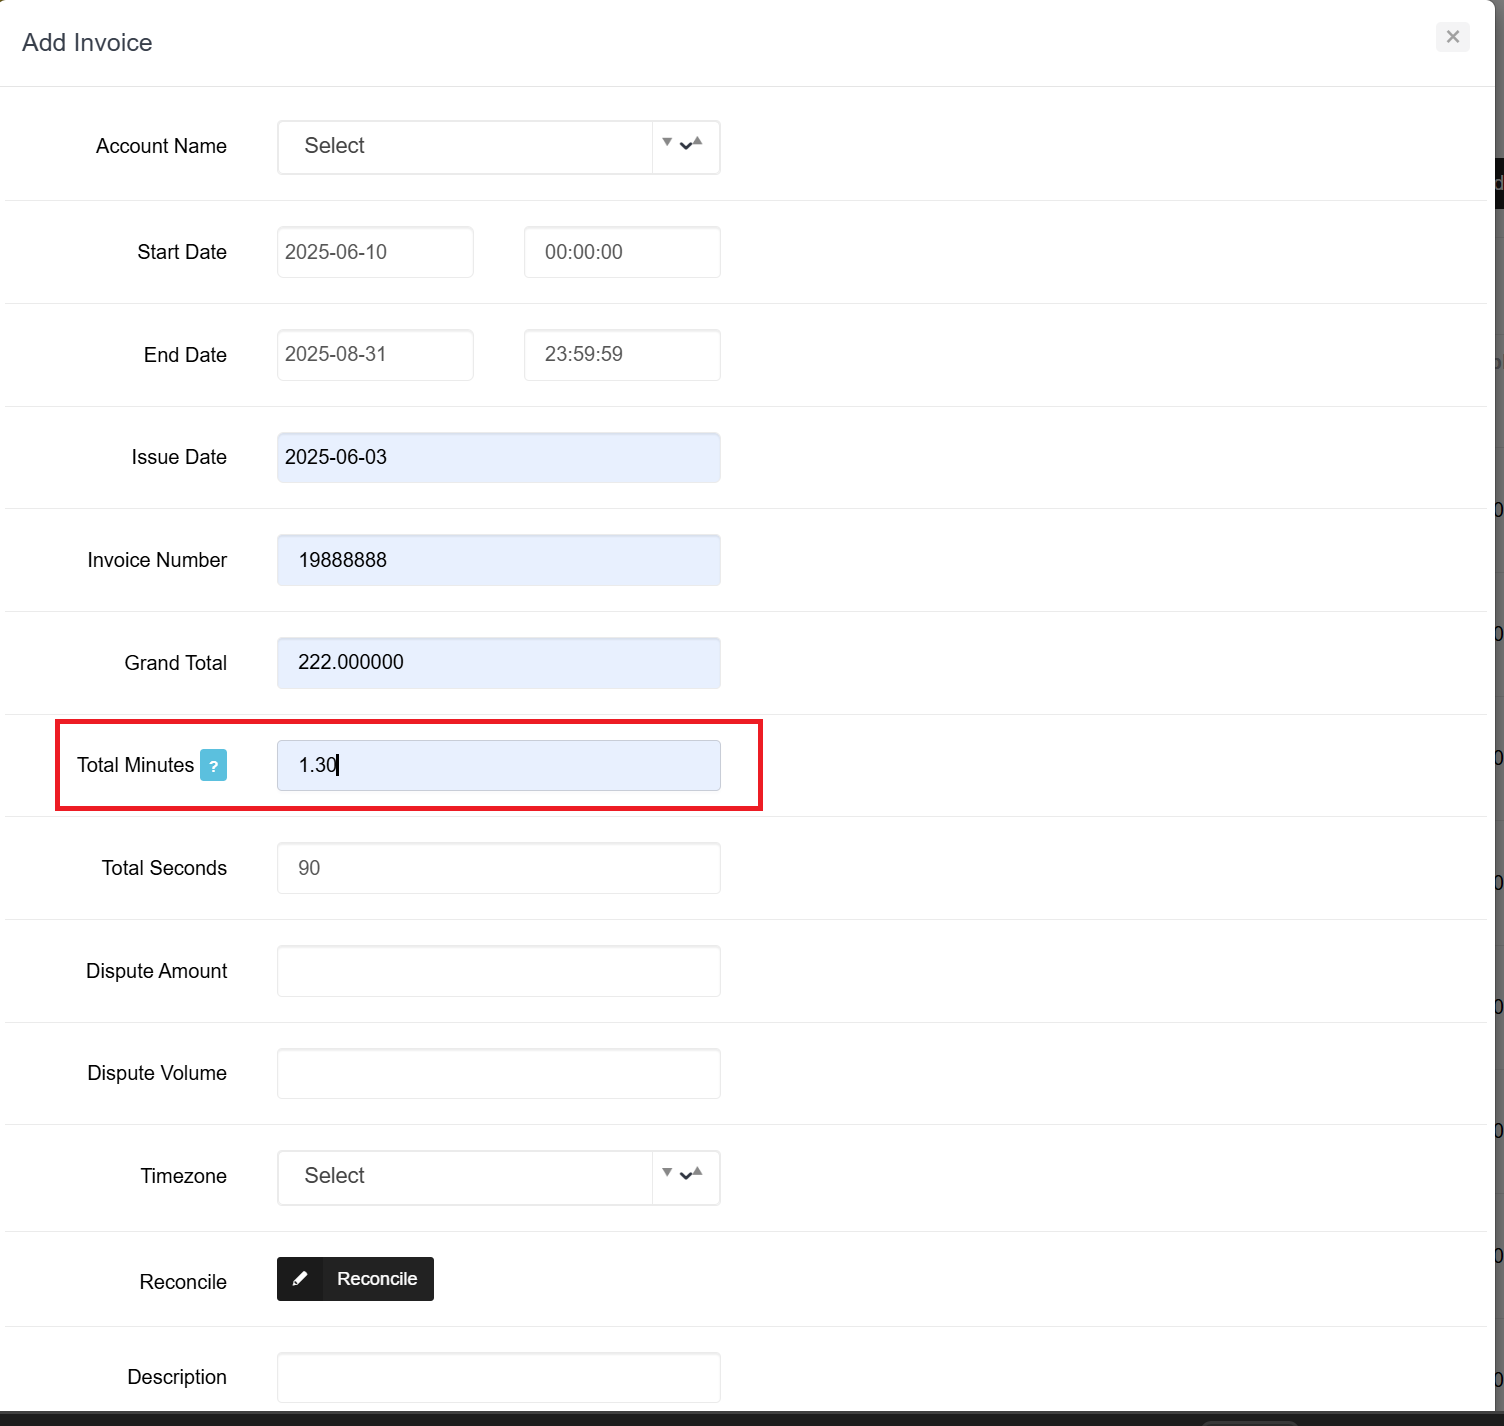
Task: Select the Issue Date input
Action: [498, 458]
